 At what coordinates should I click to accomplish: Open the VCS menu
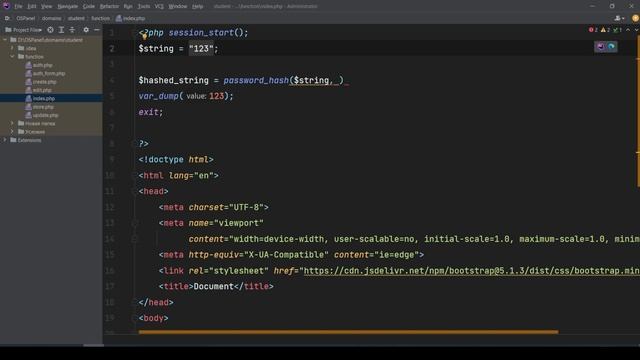159,7
